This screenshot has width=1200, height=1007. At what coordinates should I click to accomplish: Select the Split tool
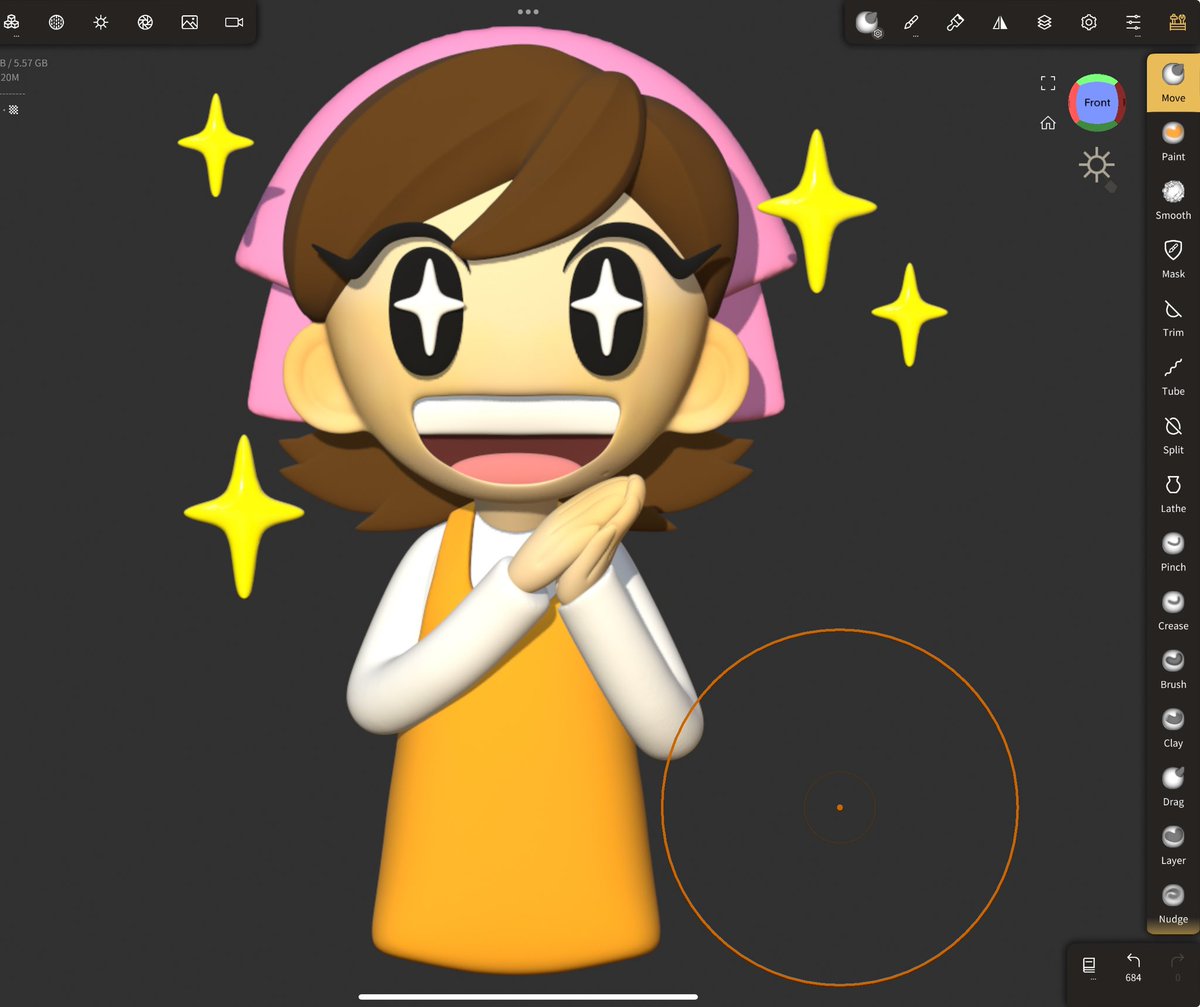coord(1173,434)
